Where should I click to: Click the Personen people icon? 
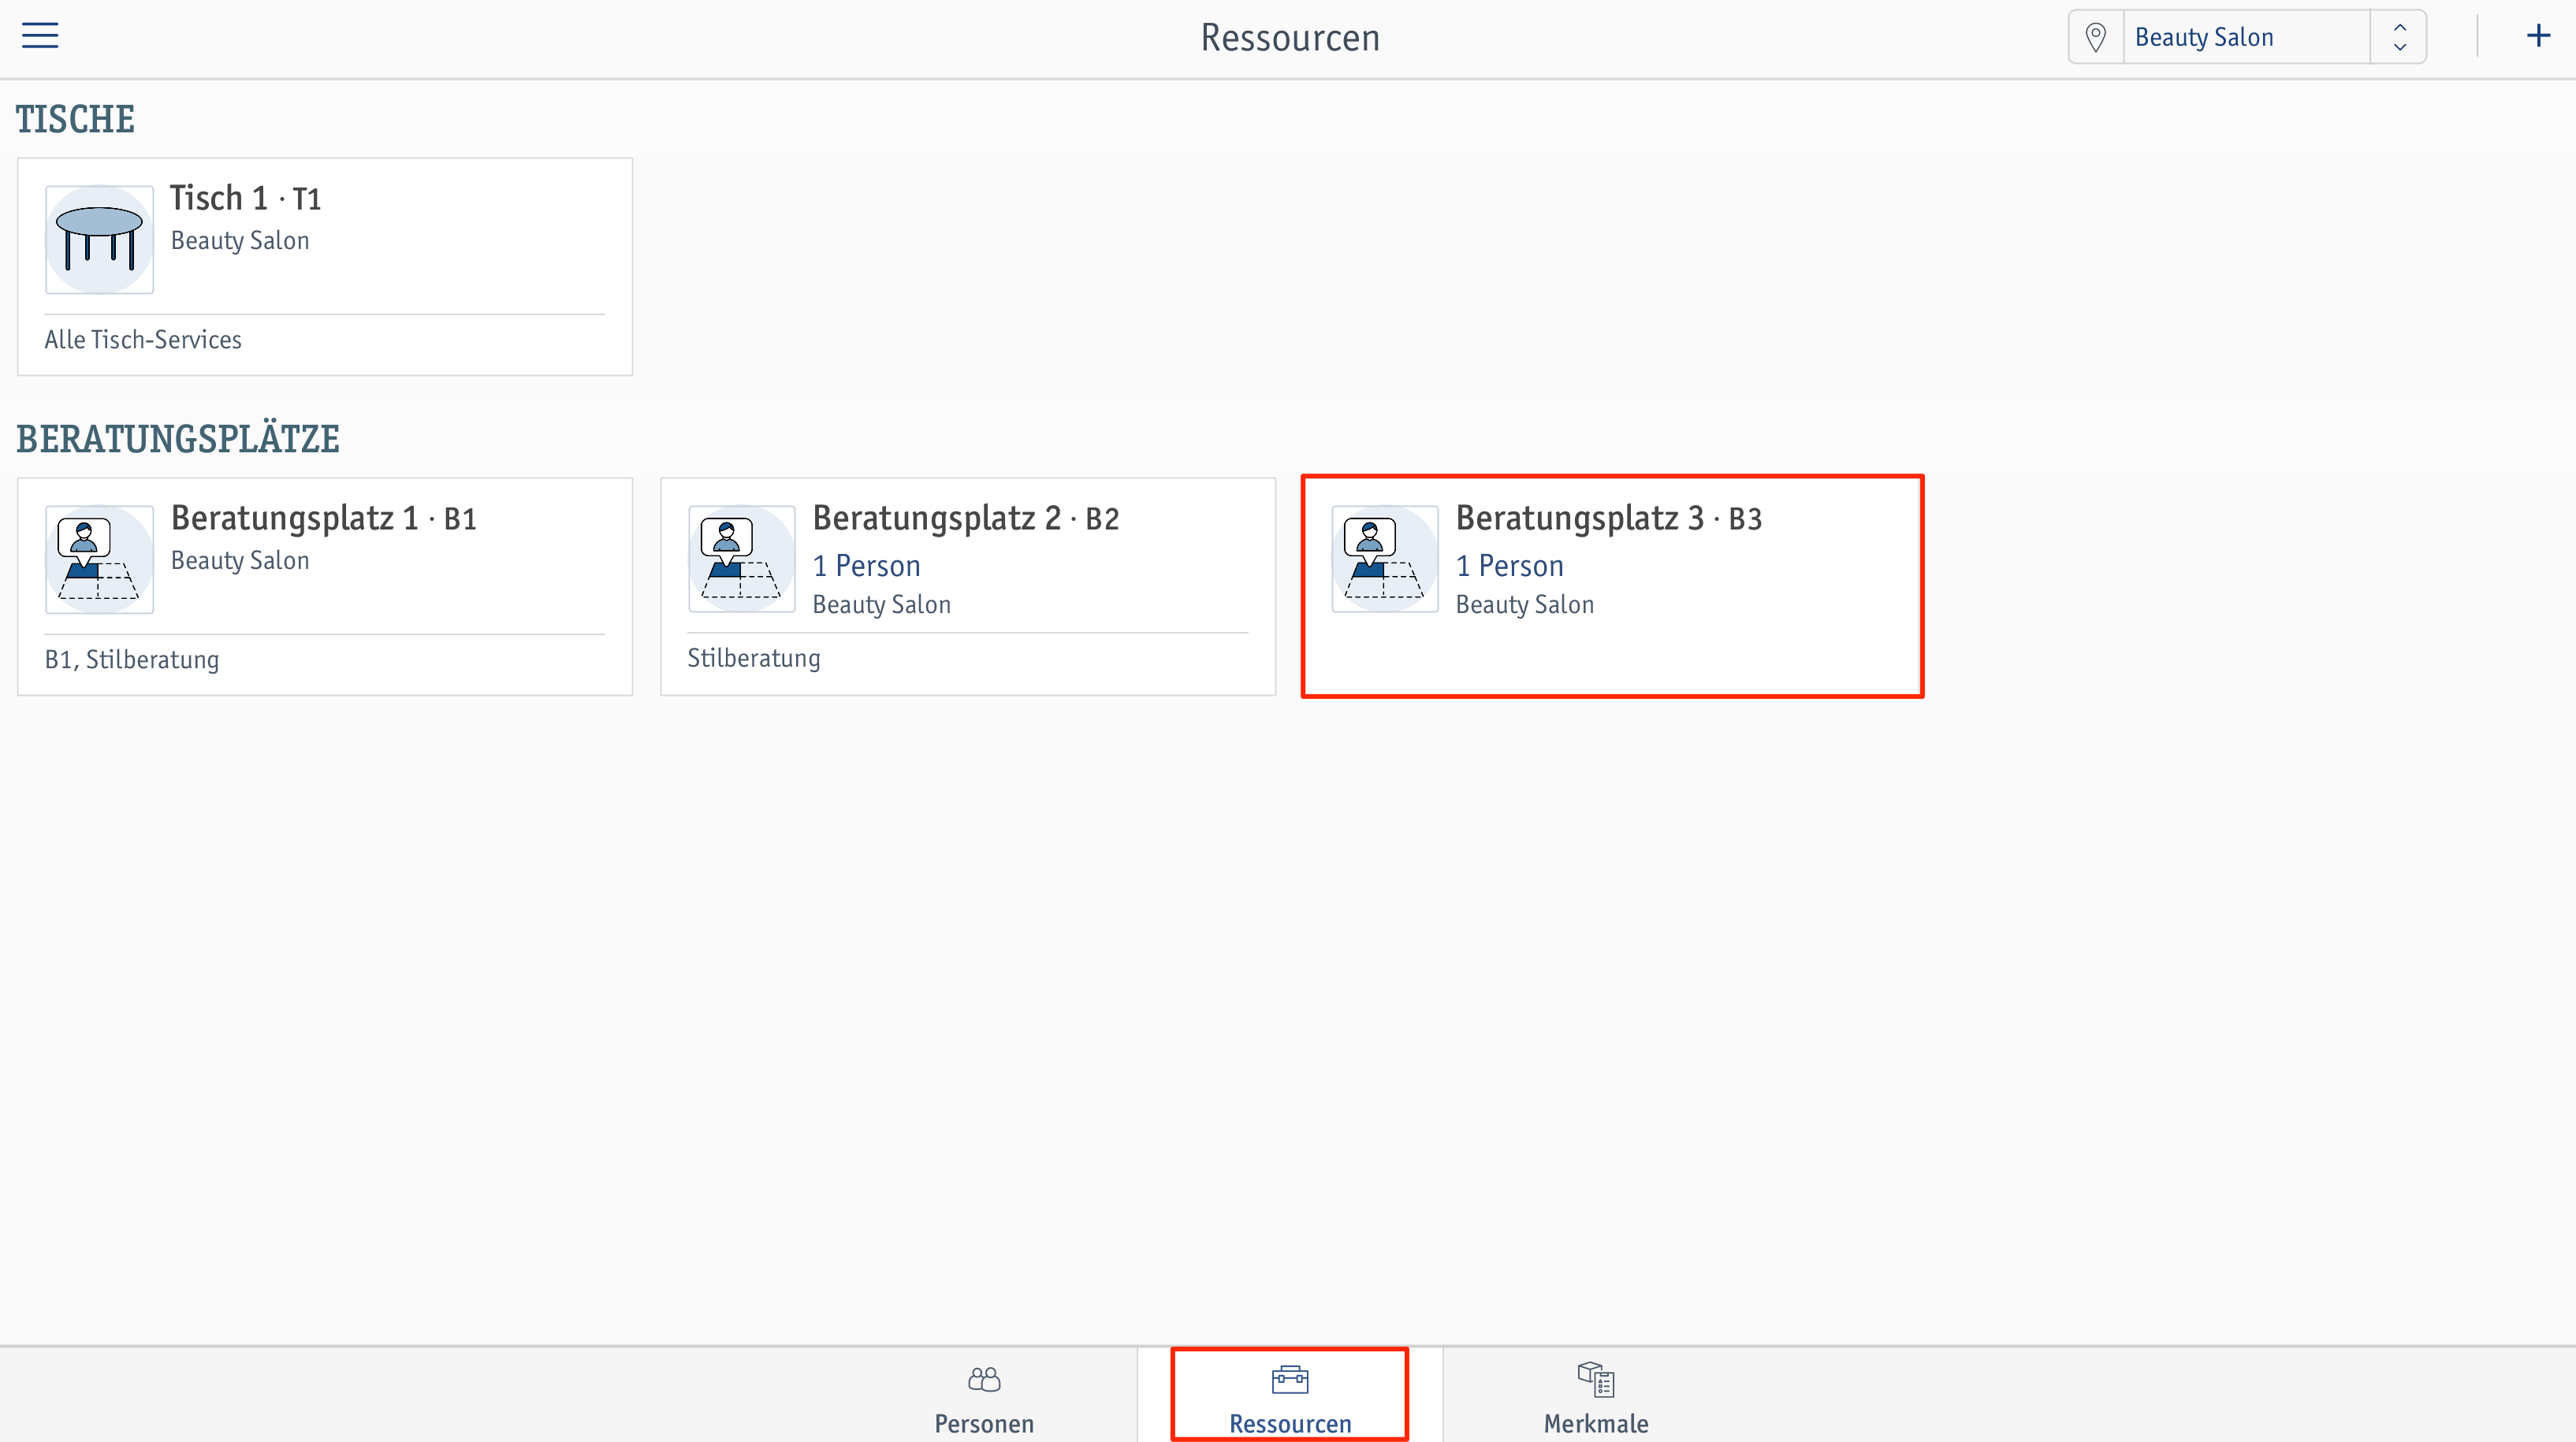[x=984, y=1379]
